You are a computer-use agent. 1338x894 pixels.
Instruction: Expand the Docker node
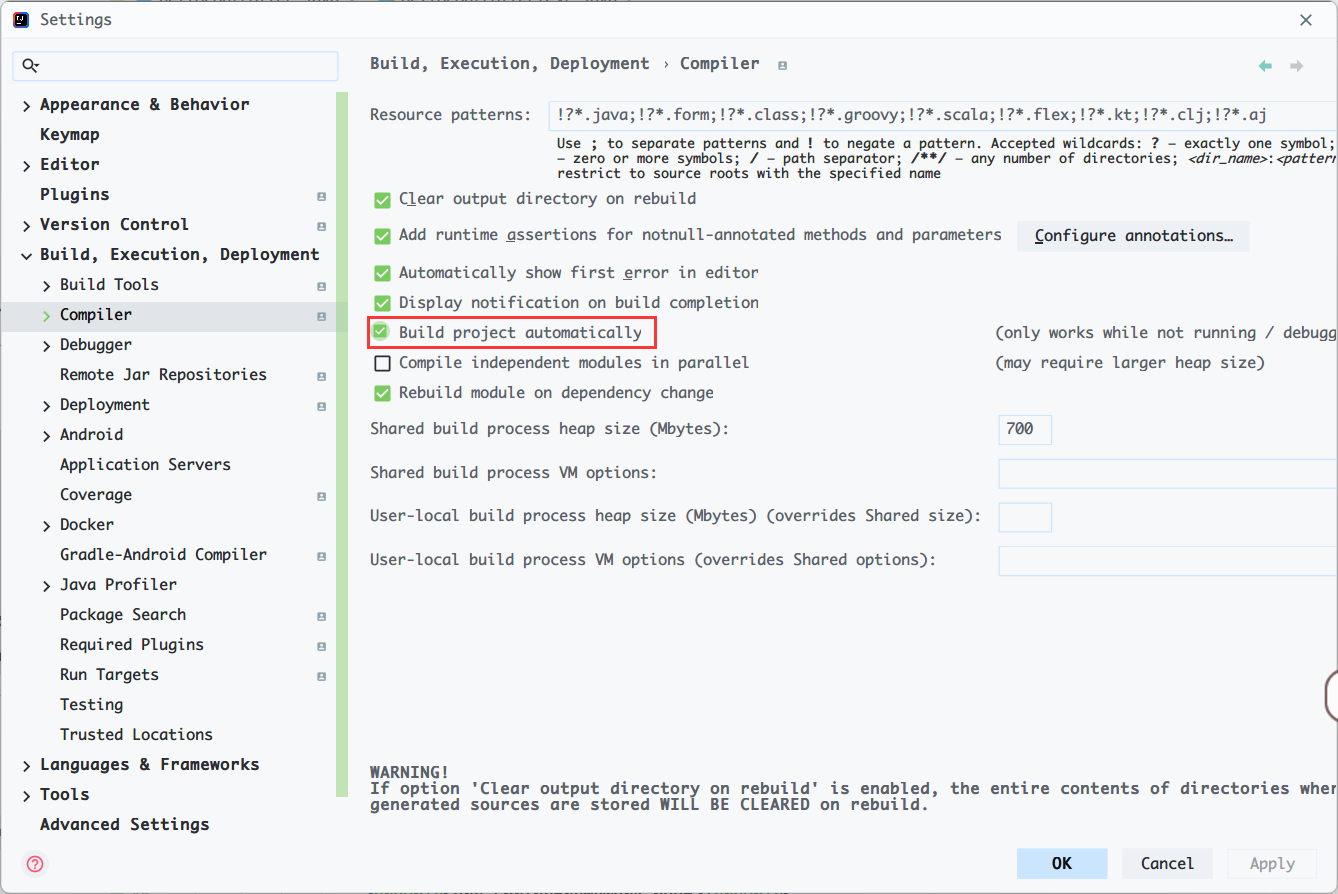(46, 525)
